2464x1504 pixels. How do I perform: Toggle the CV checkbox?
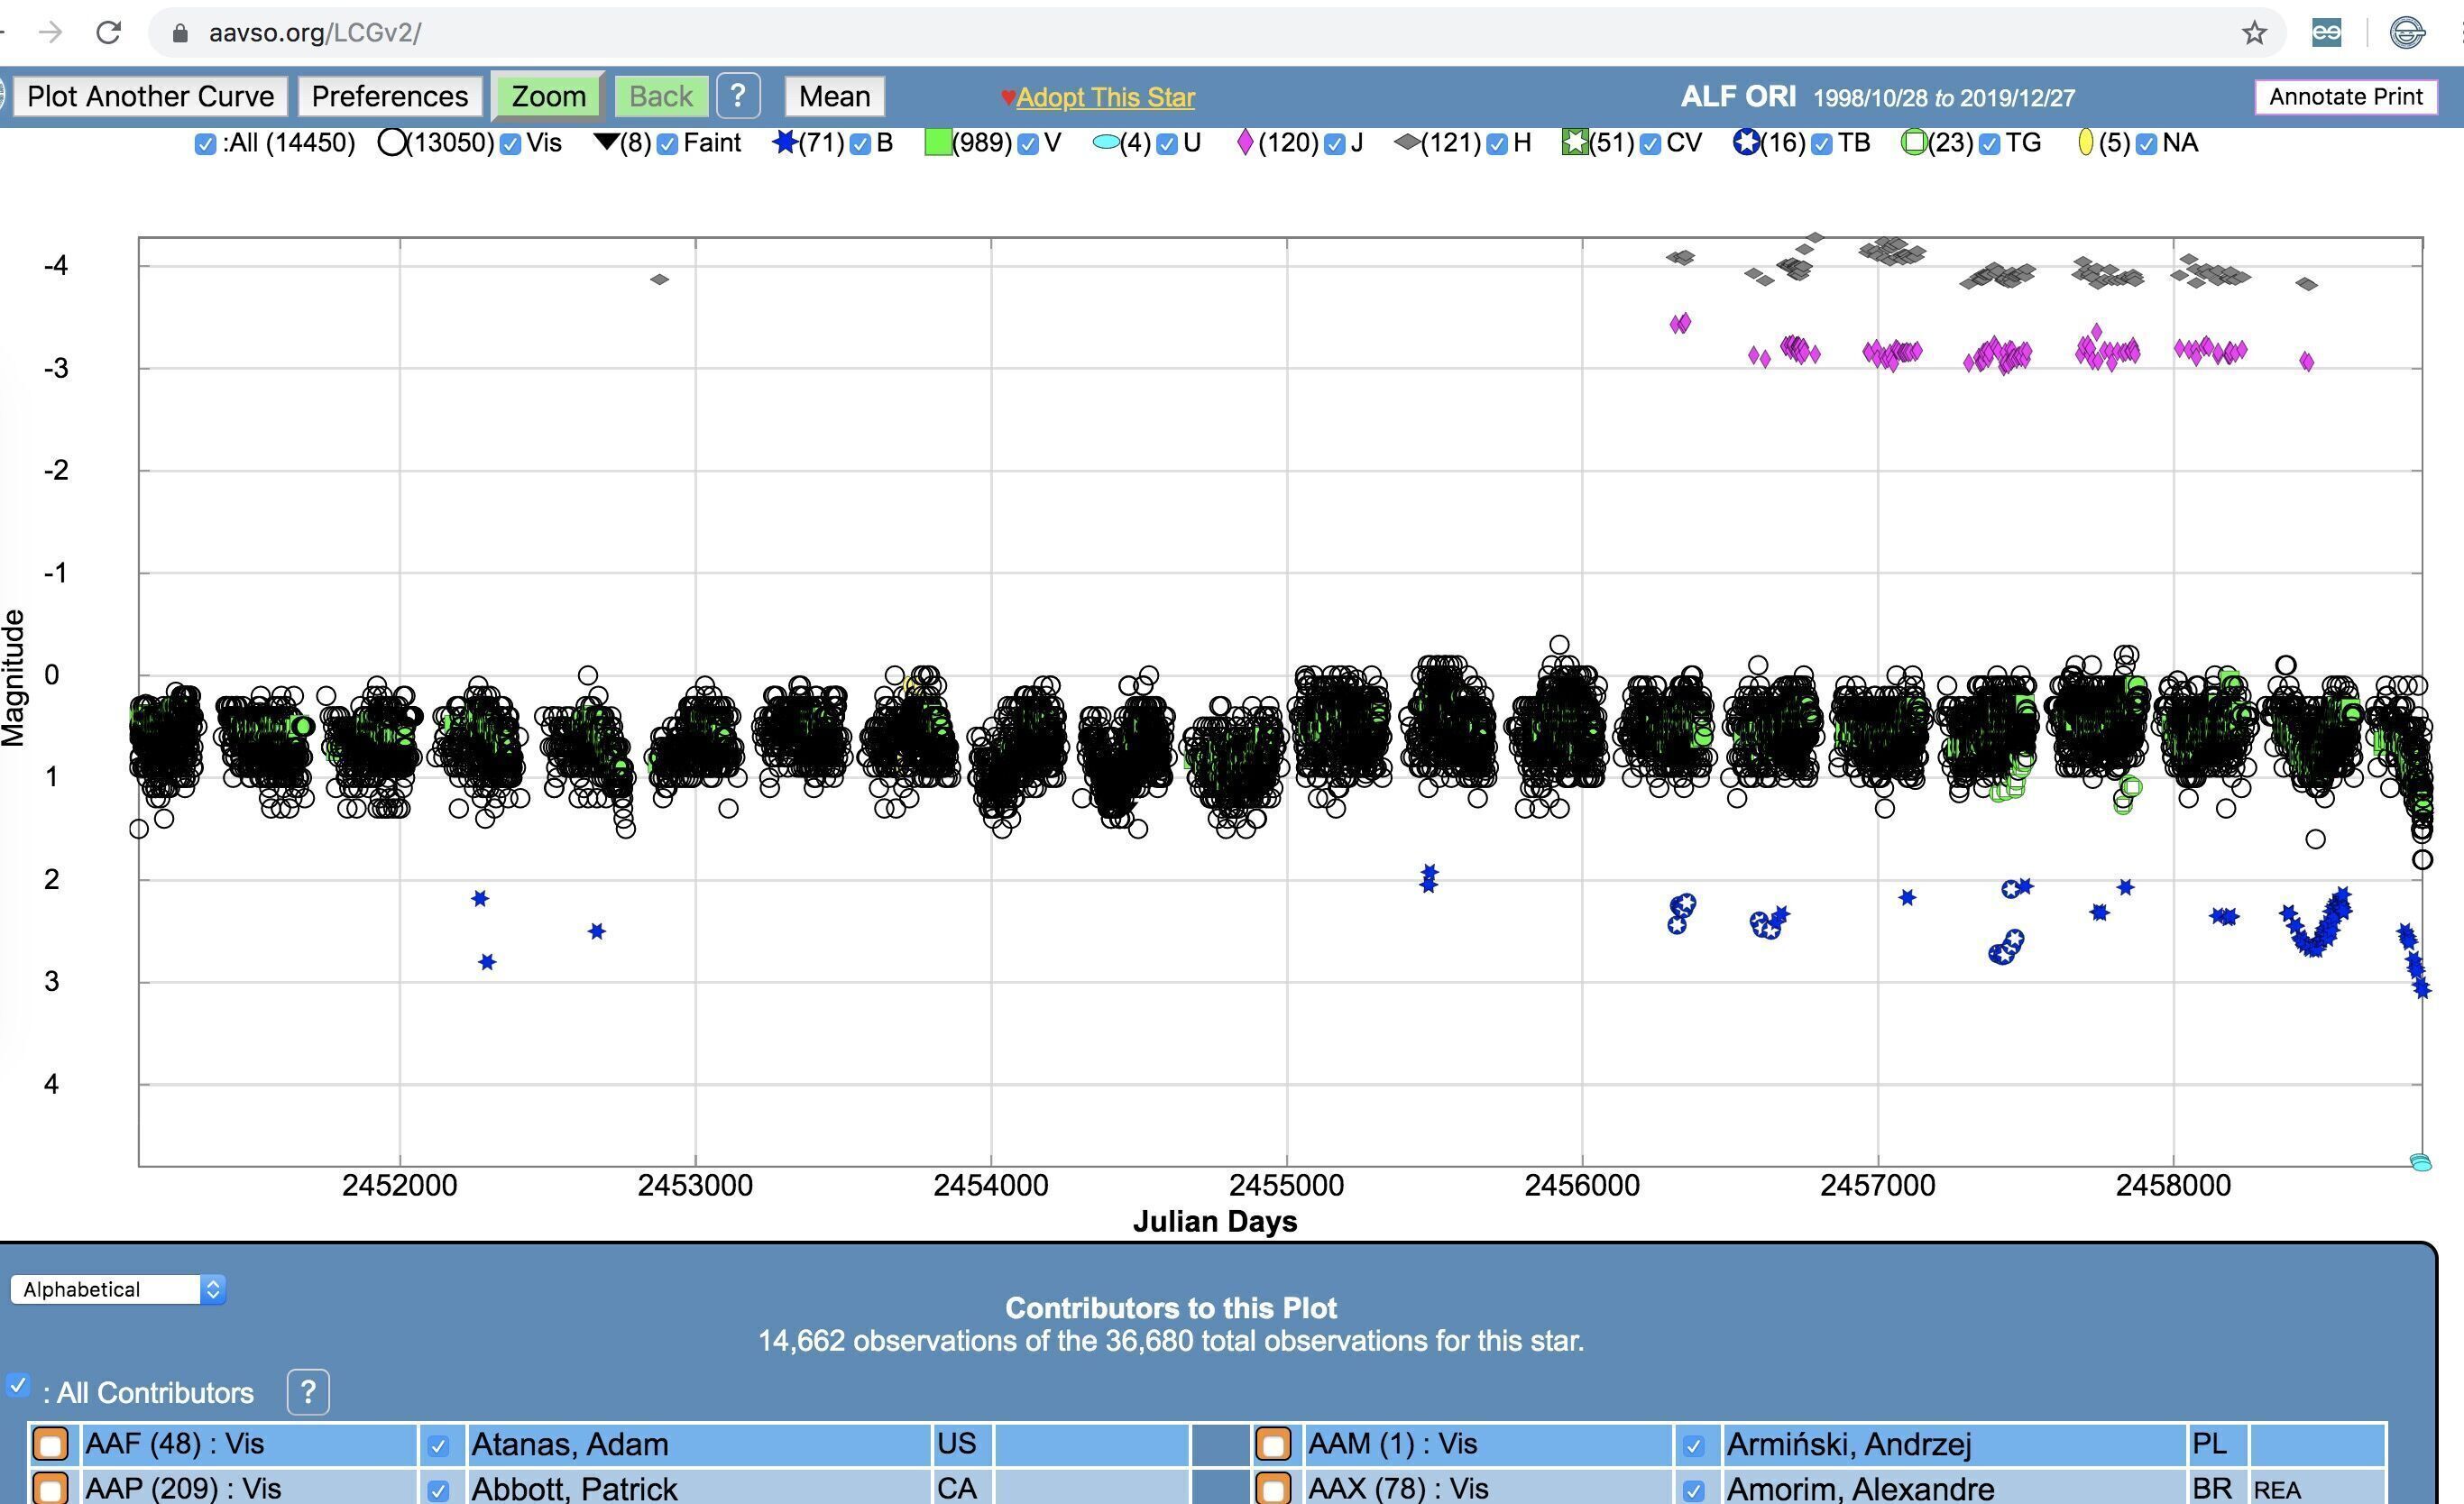click(1650, 144)
